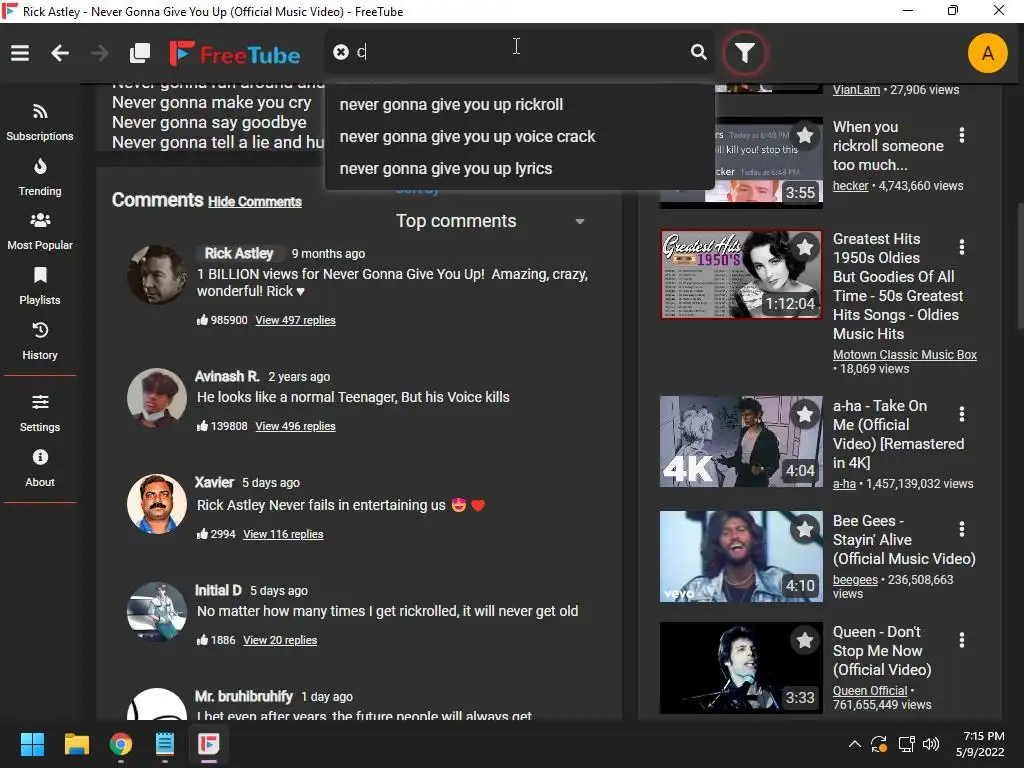Favorite Queen Don't Stop Me Now via star
This screenshot has height=768, width=1024.
click(x=805, y=641)
